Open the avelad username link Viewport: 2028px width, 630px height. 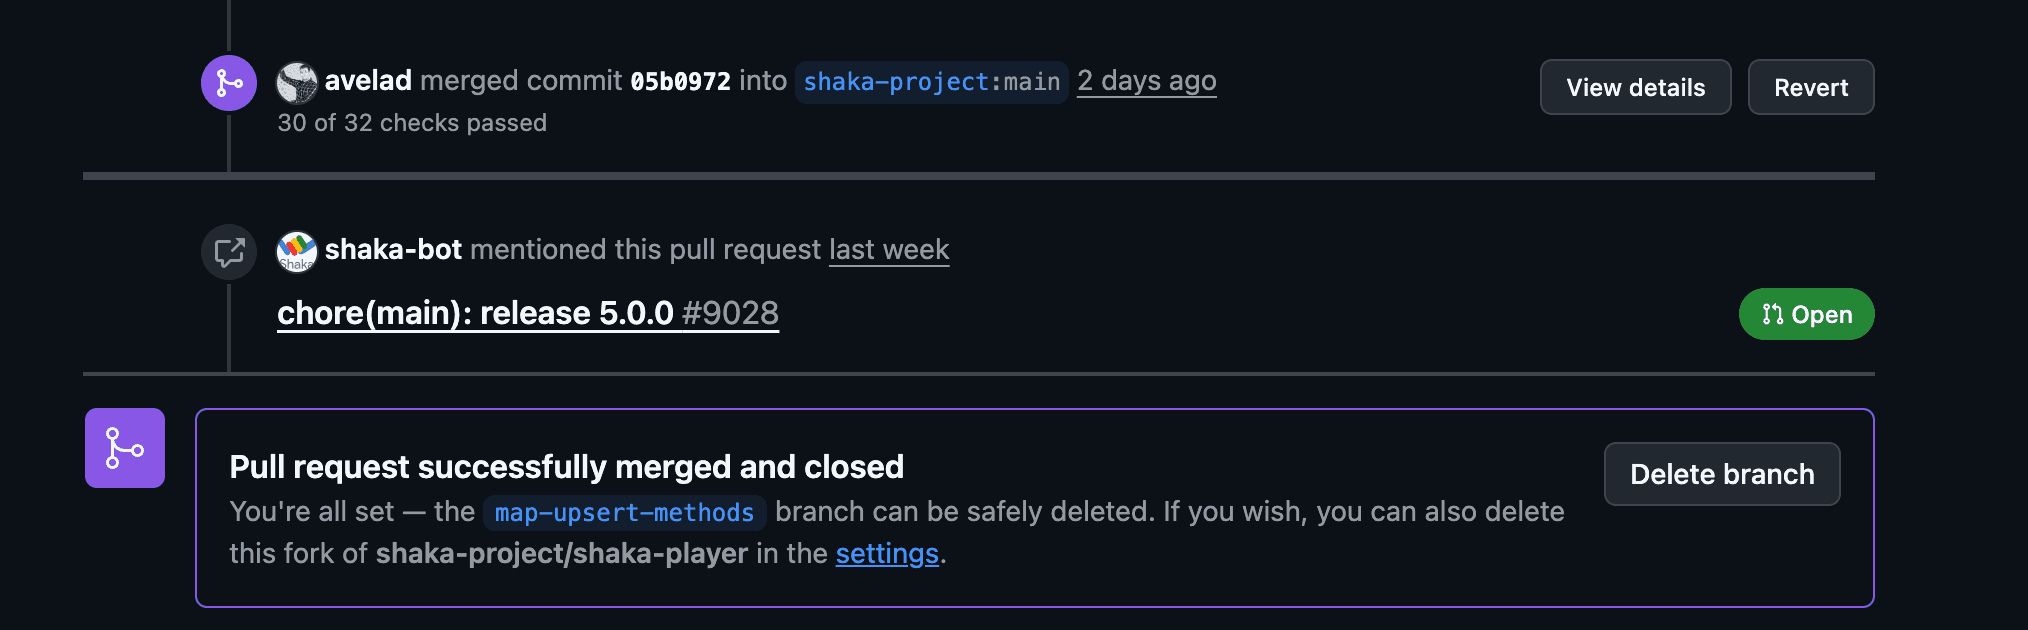coord(368,81)
